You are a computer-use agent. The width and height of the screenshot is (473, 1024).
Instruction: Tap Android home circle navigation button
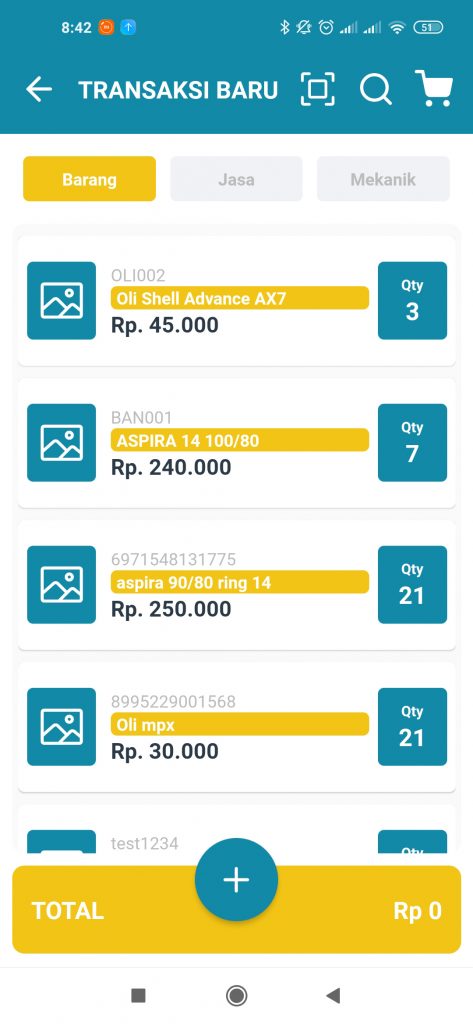pos(236,995)
